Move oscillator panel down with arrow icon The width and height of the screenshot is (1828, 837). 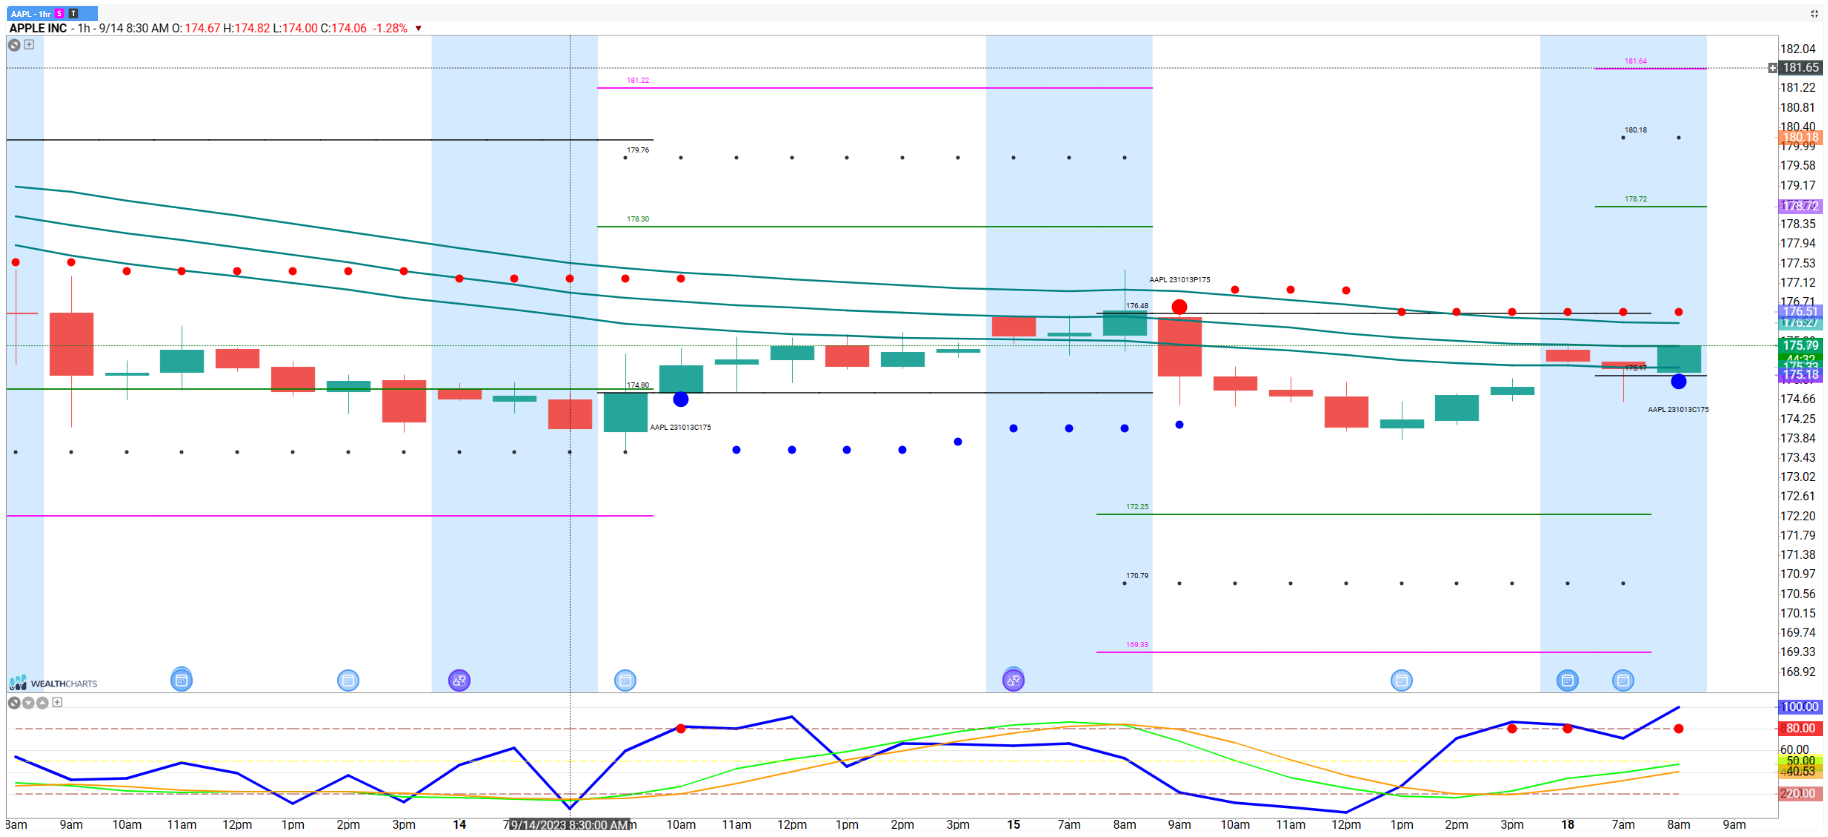tap(29, 703)
